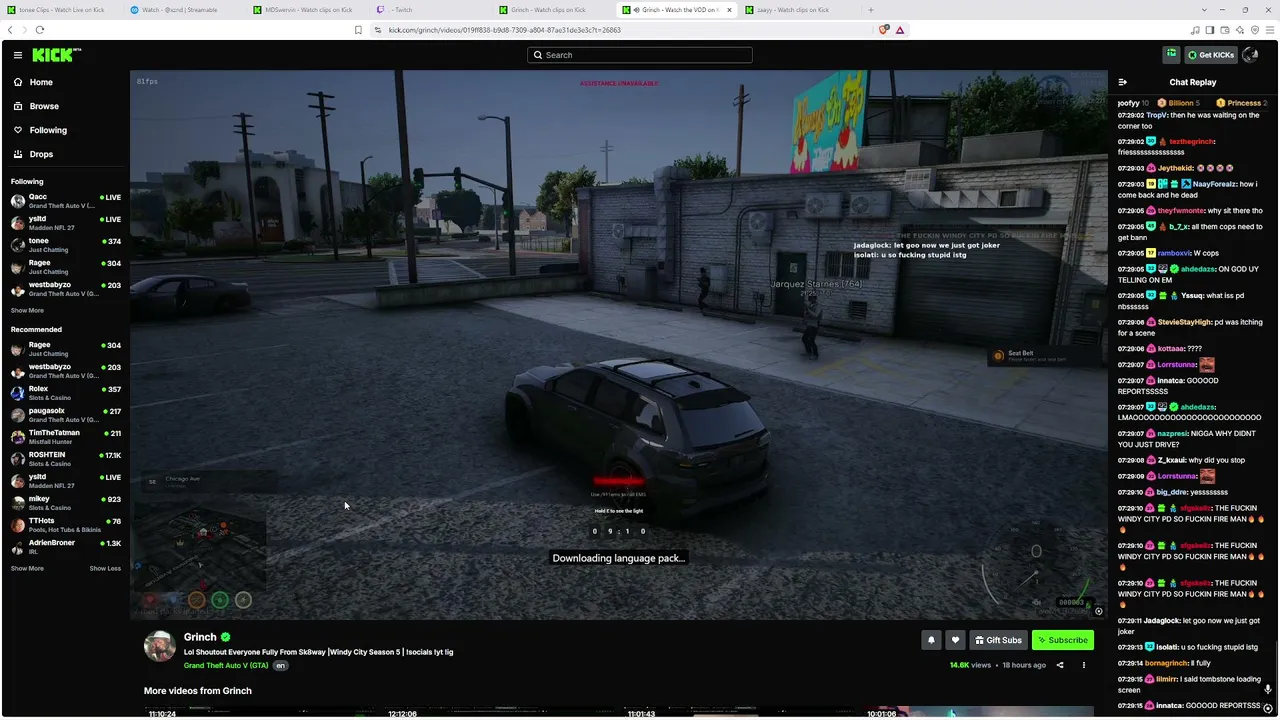This screenshot has height=720, width=1280.
Task: Open the video more options menu
Action: (x=1083, y=665)
